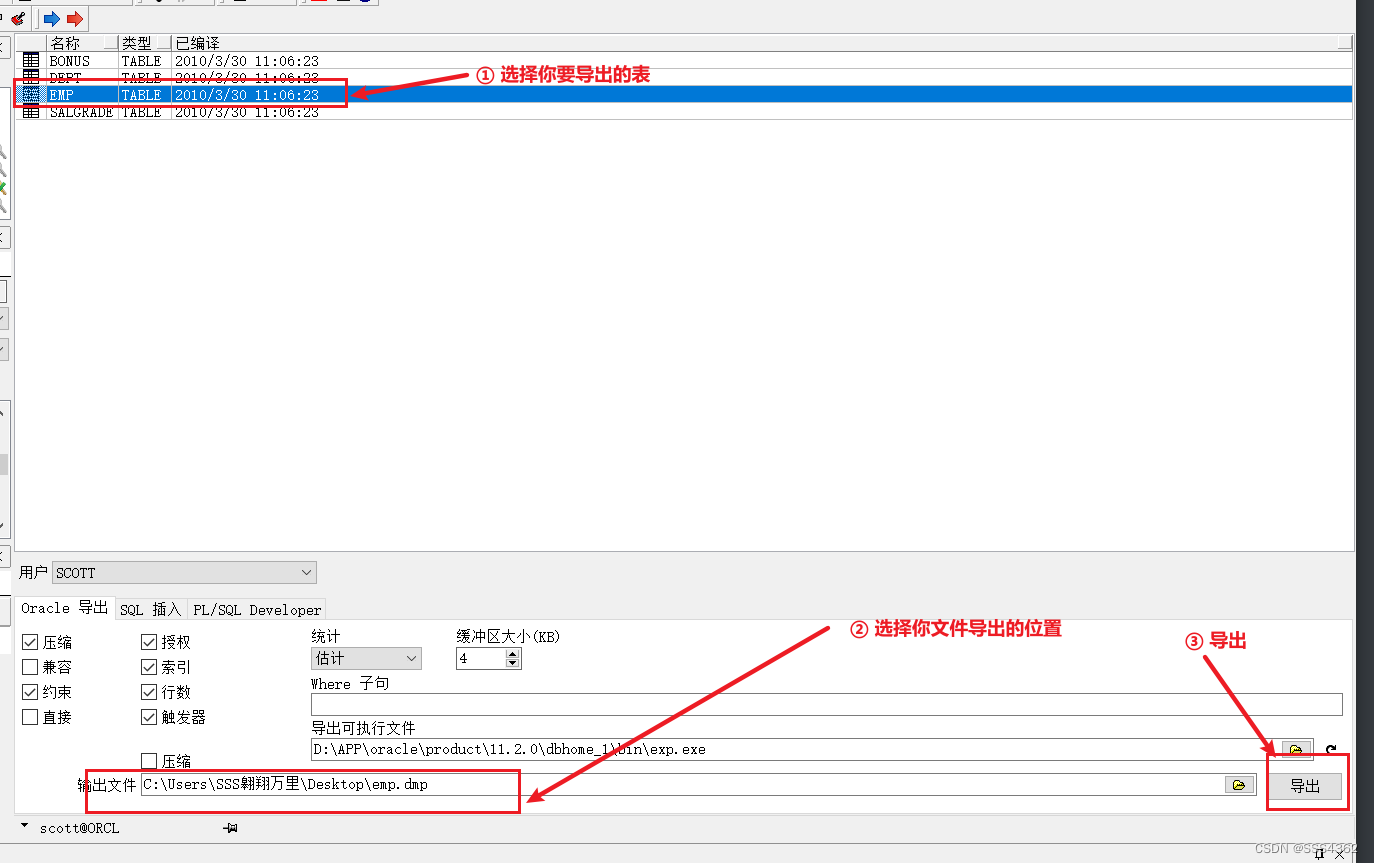Image resolution: width=1374 pixels, height=863 pixels.
Task: Click the 输出文件 path field
Action: click(681, 785)
